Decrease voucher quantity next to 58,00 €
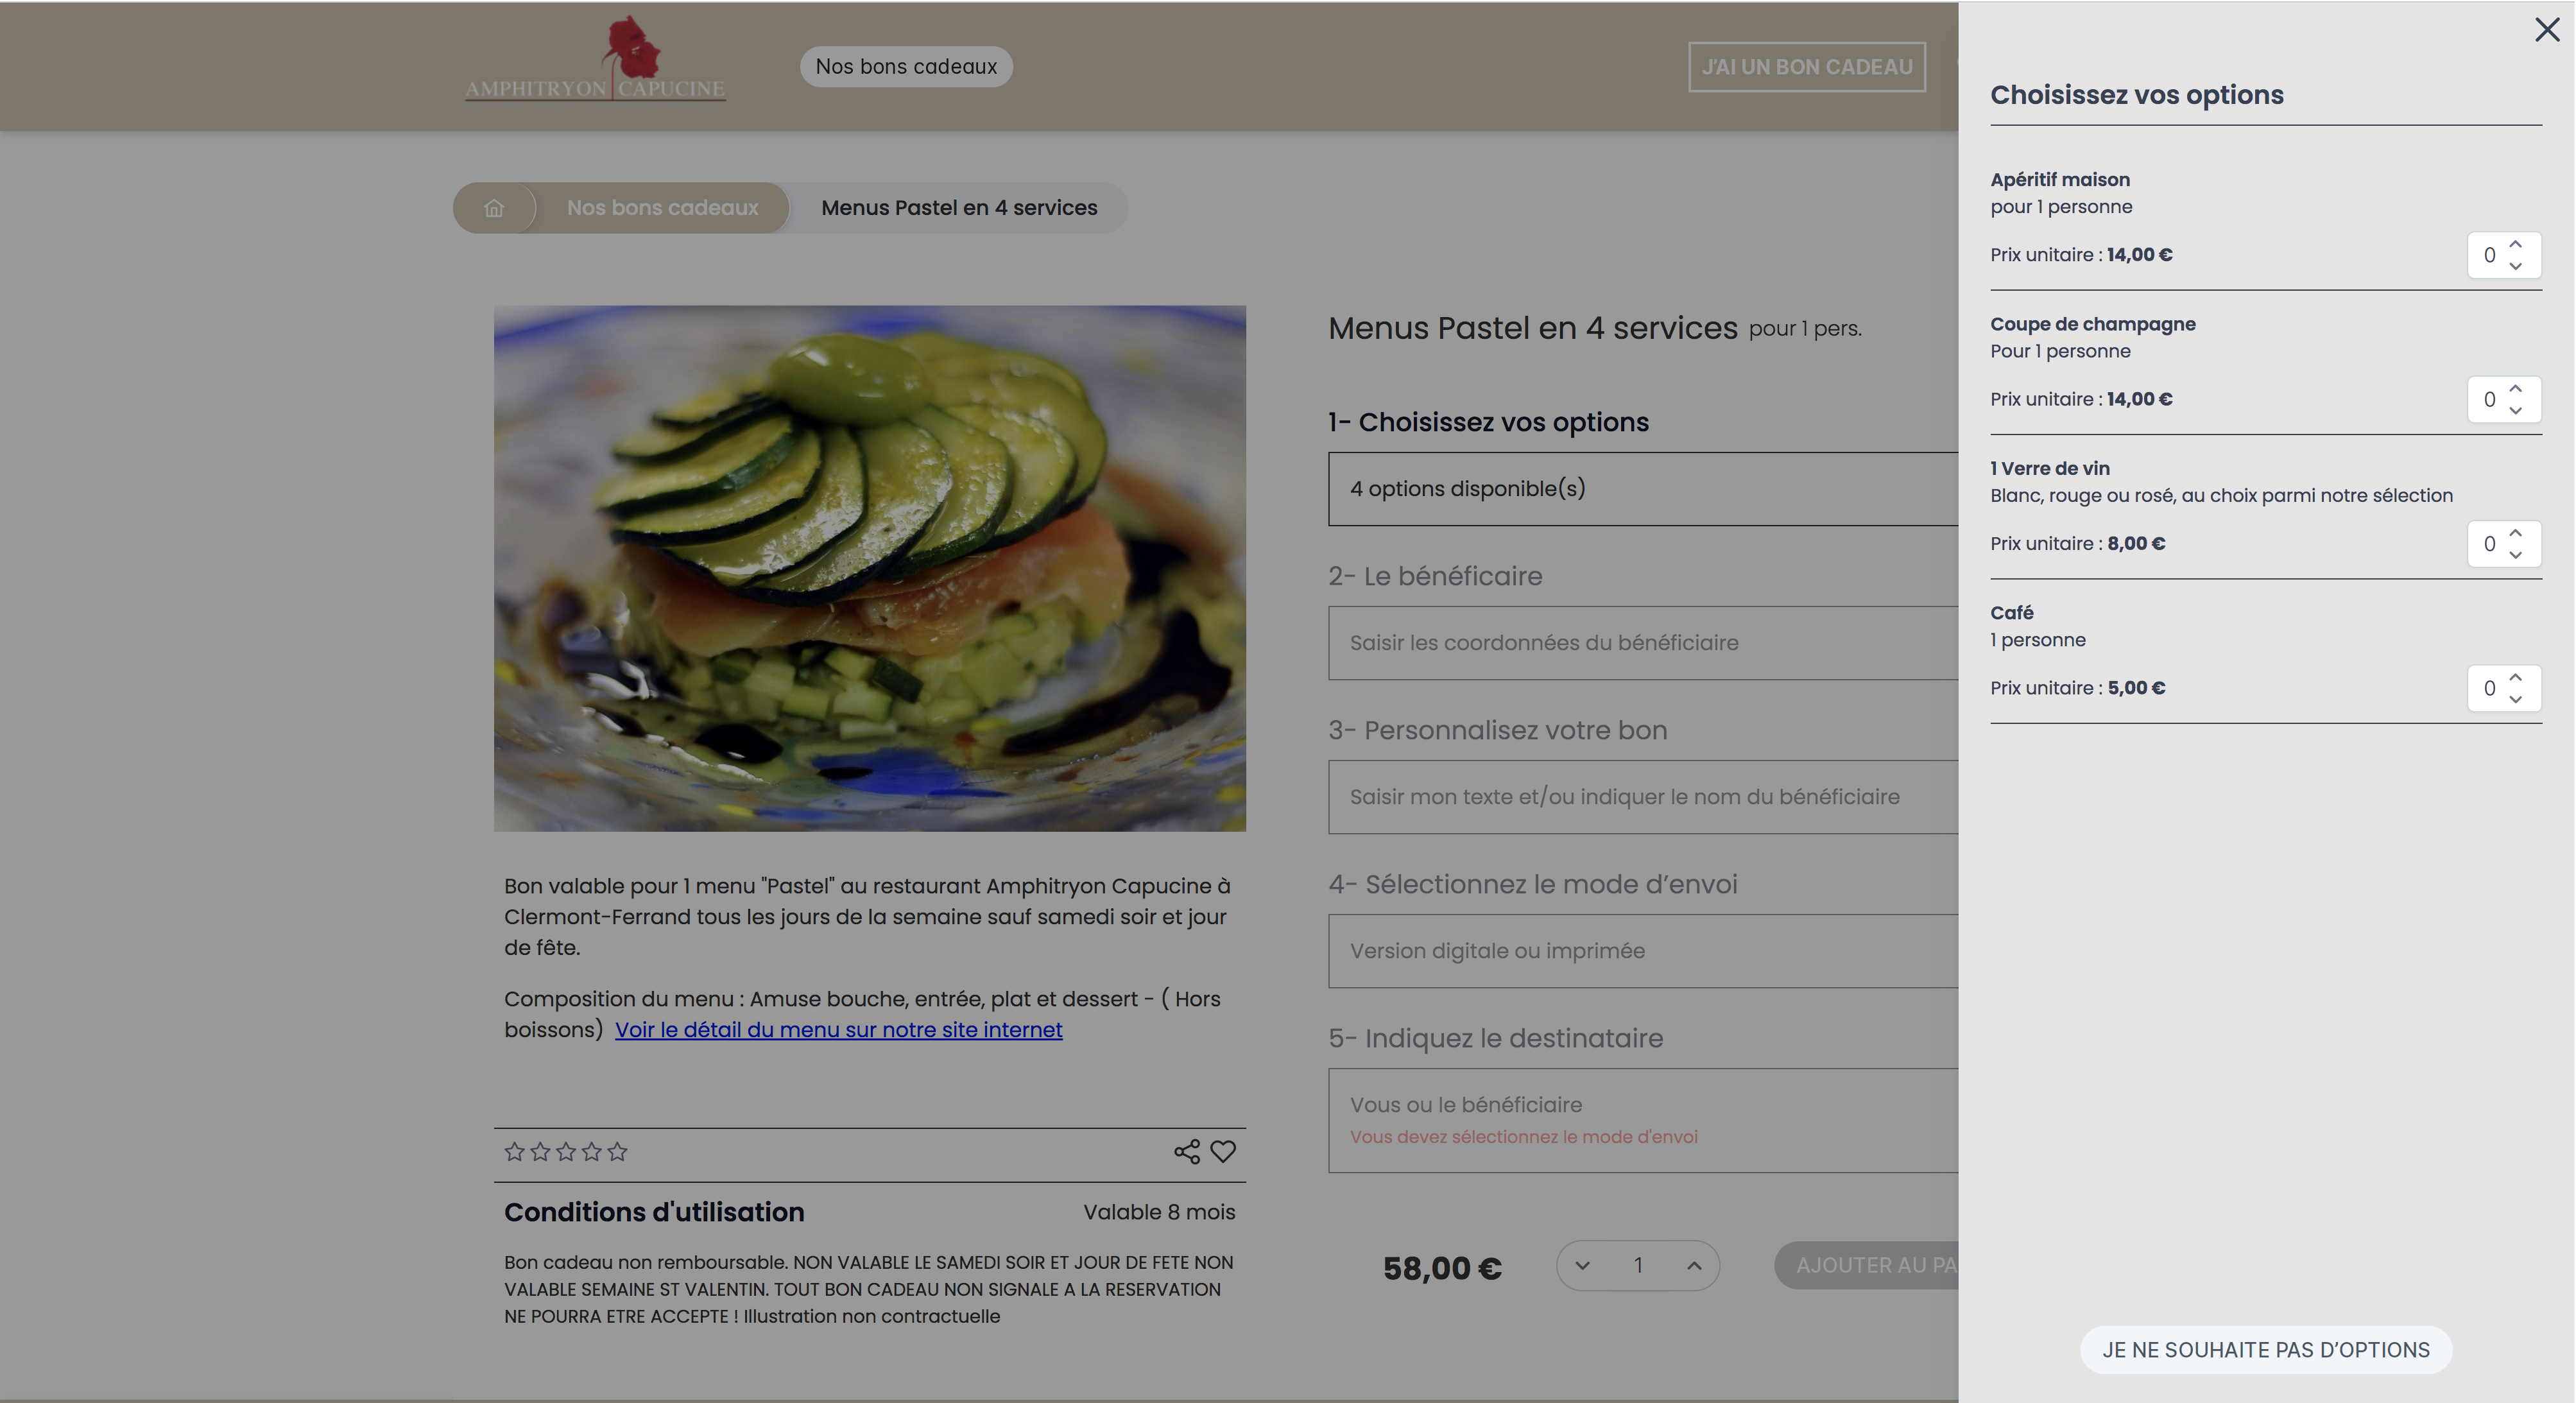 tap(1582, 1265)
